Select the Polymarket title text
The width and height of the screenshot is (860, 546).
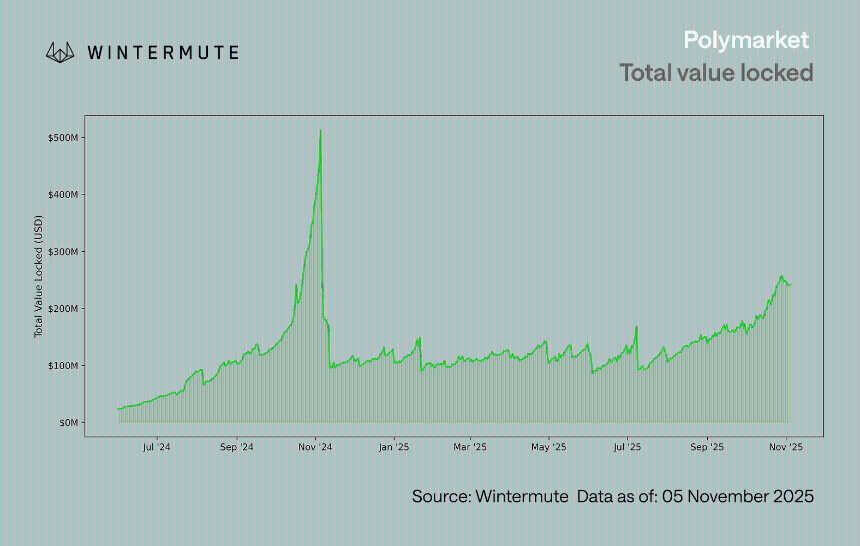pos(746,40)
